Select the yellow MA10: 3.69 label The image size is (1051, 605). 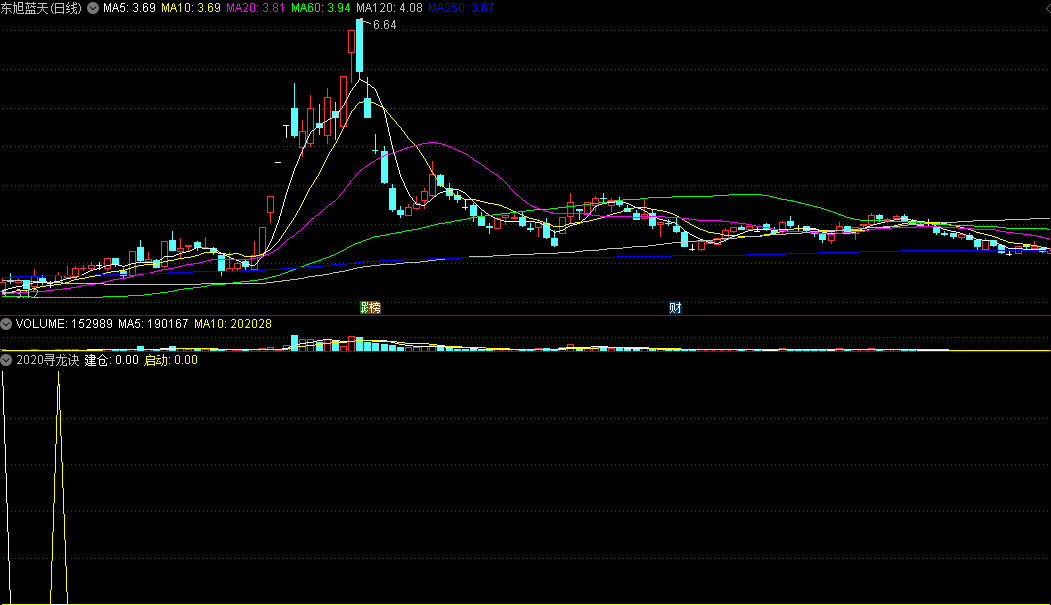click(191, 8)
